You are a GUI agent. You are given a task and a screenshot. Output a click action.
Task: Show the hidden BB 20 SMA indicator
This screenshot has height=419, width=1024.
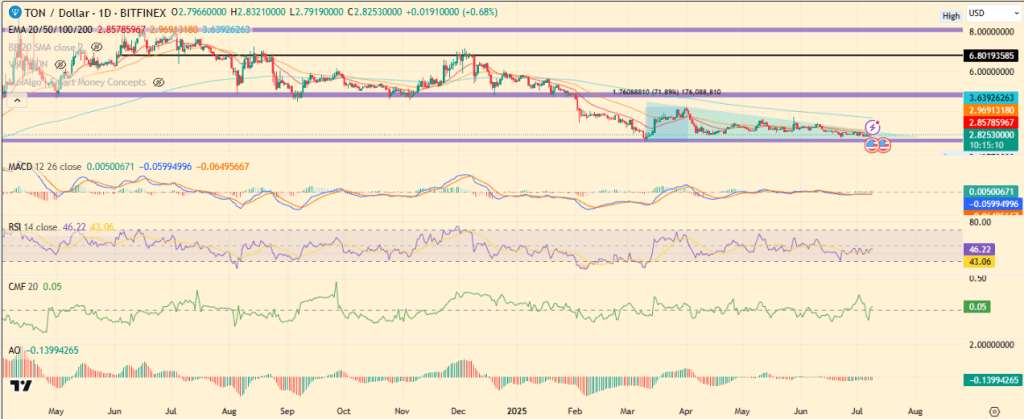(97, 46)
